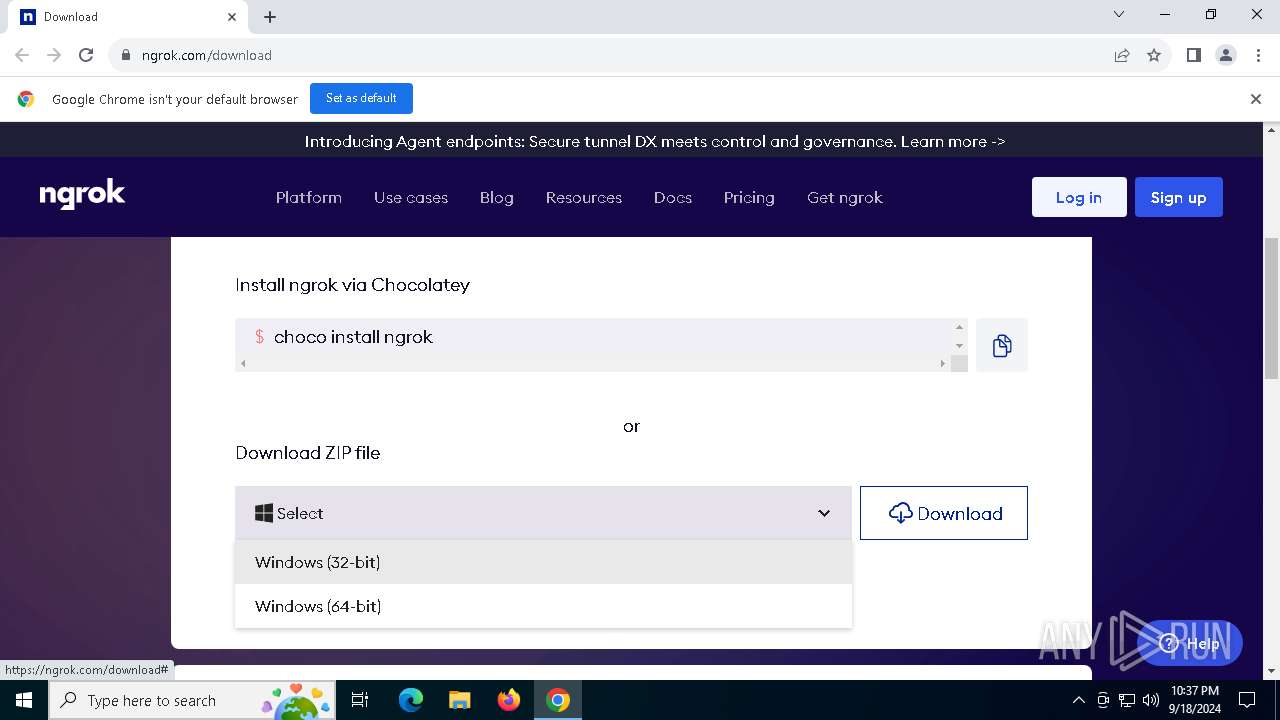The width and height of the screenshot is (1280, 720).
Task: Click the address bar URL
Action: (207, 55)
